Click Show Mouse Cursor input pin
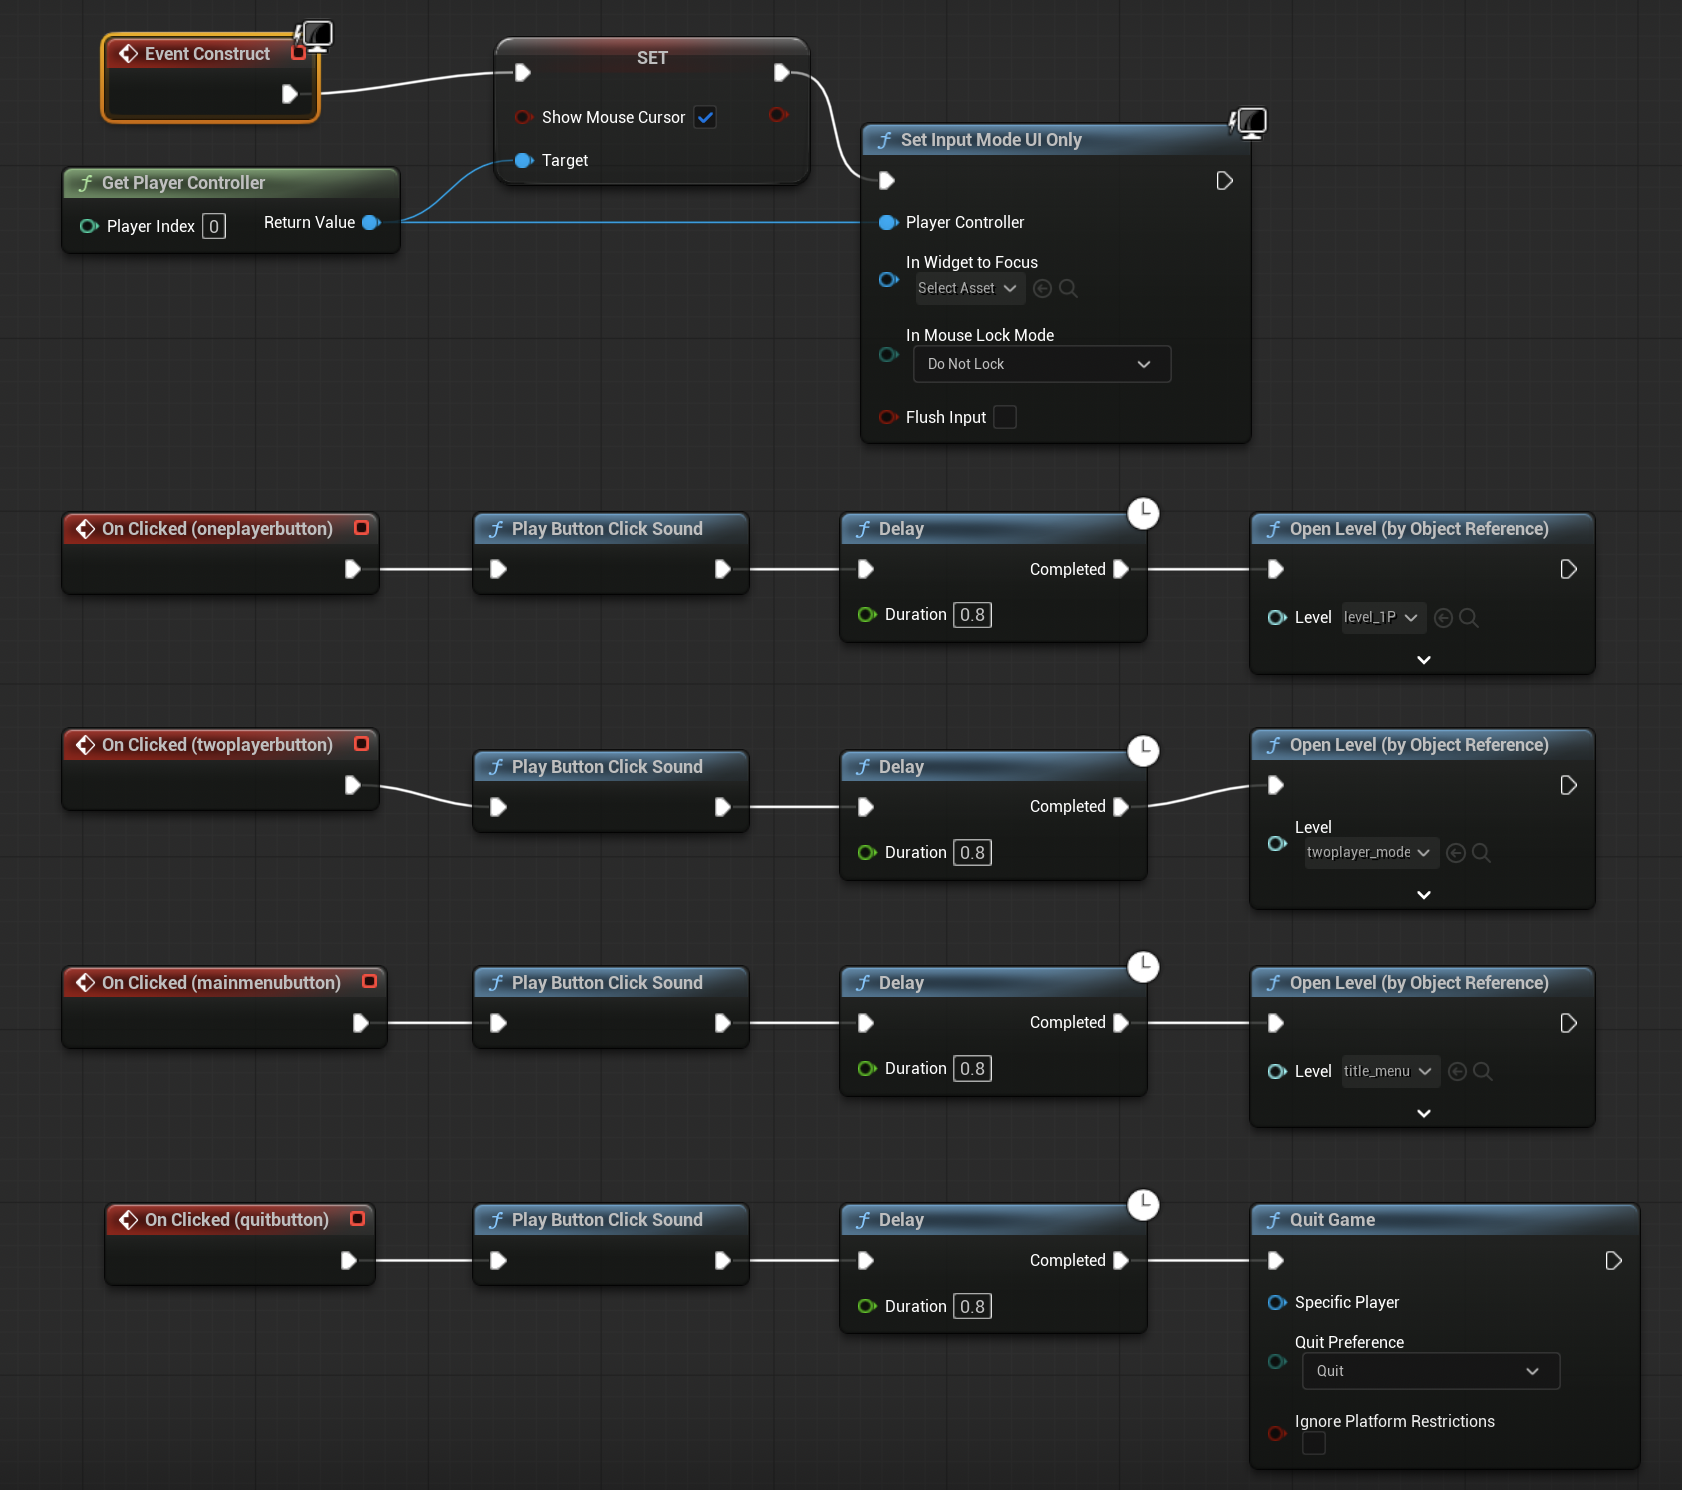The height and width of the screenshot is (1490, 1682). (523, 117)
